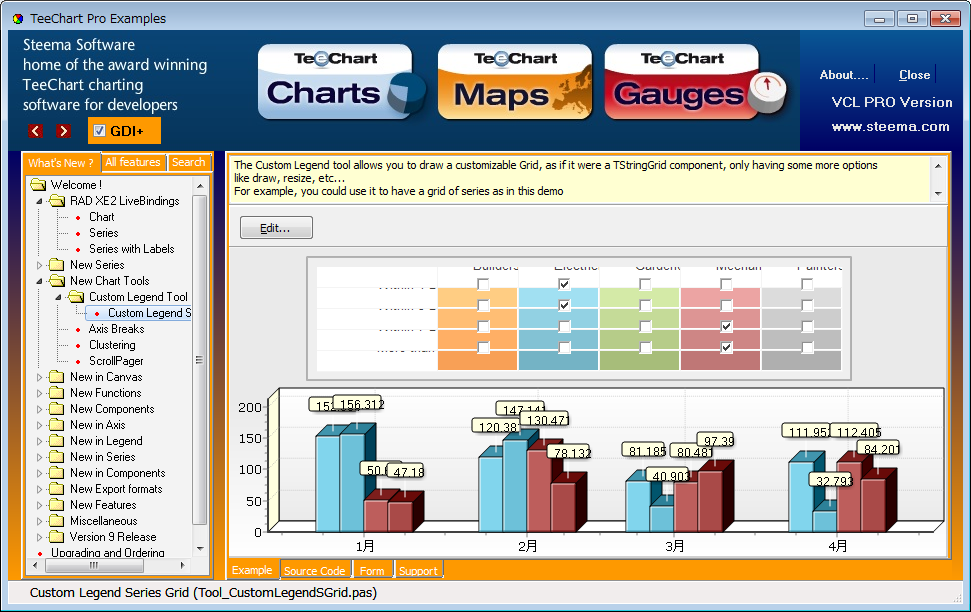This screenshot has width=971, height=612.
Task: Select the Series with Labels tree item
Action: tap(132, 249)
